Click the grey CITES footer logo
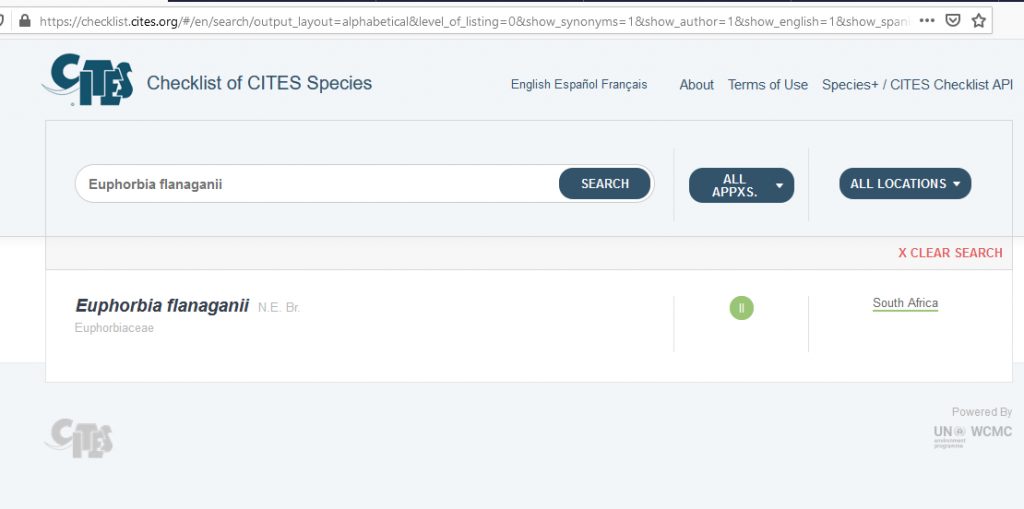The width and height of the screenshot is (1024, 509). pos(79,438)
